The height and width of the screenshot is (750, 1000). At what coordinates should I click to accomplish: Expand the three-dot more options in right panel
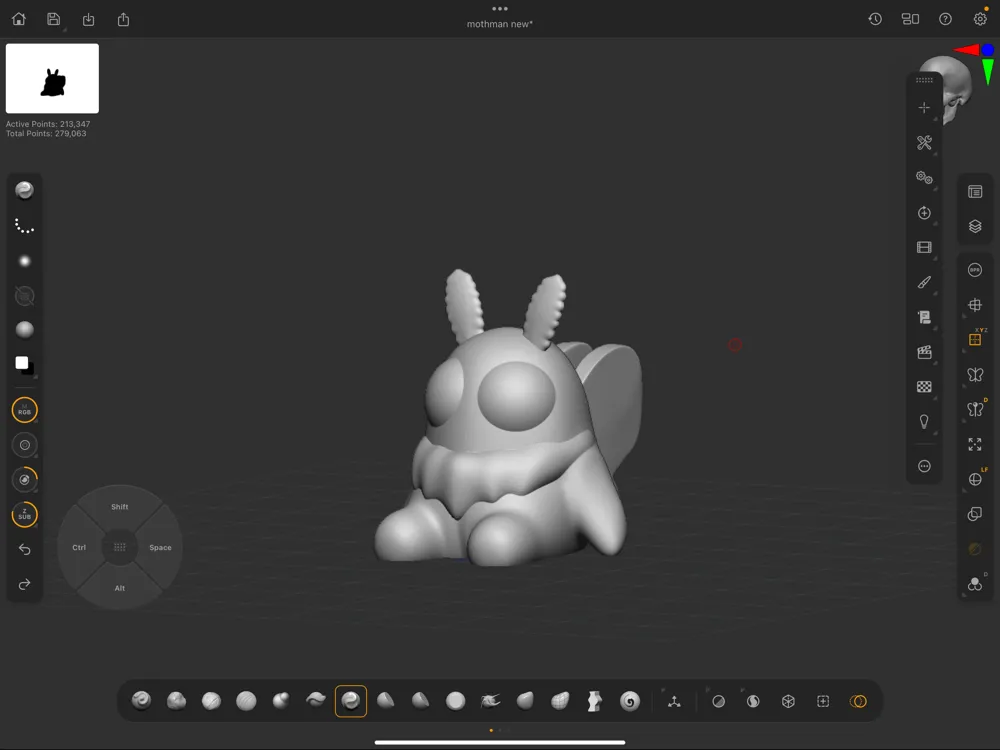pyautogui.click(x=924, y=466)
